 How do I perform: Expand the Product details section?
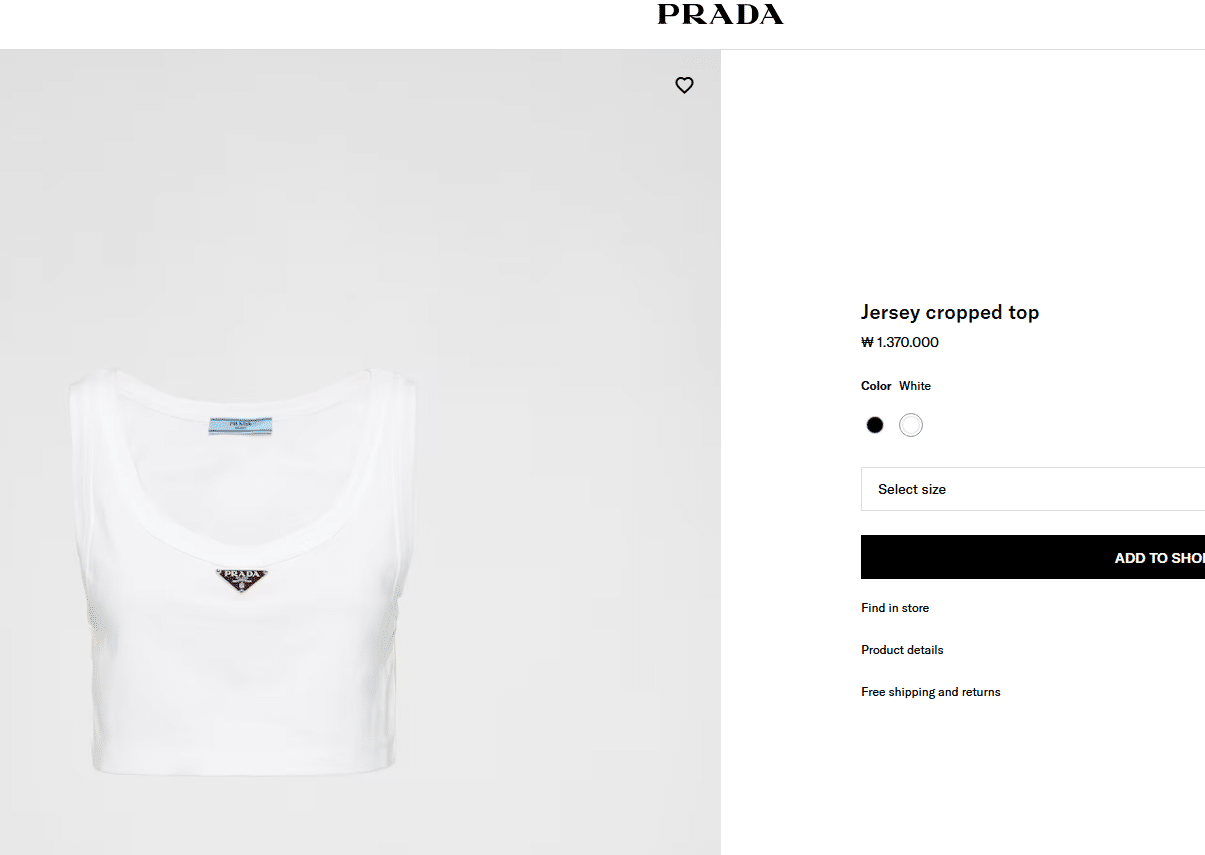pyautogui.click(x=902, y=650)
